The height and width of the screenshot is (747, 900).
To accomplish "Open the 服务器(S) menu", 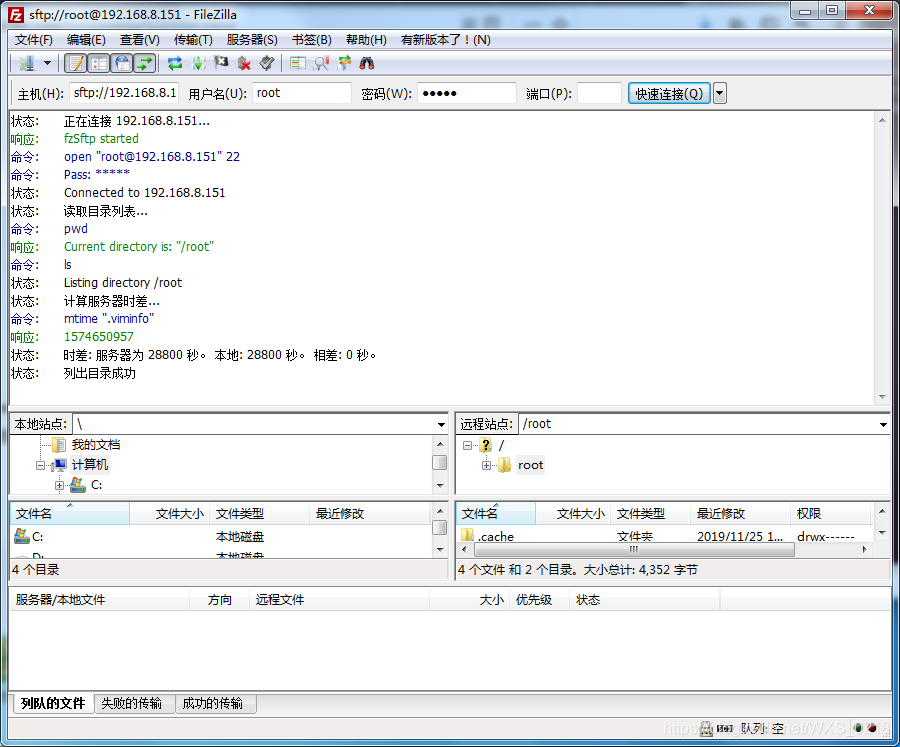I will tap(252, 40).
